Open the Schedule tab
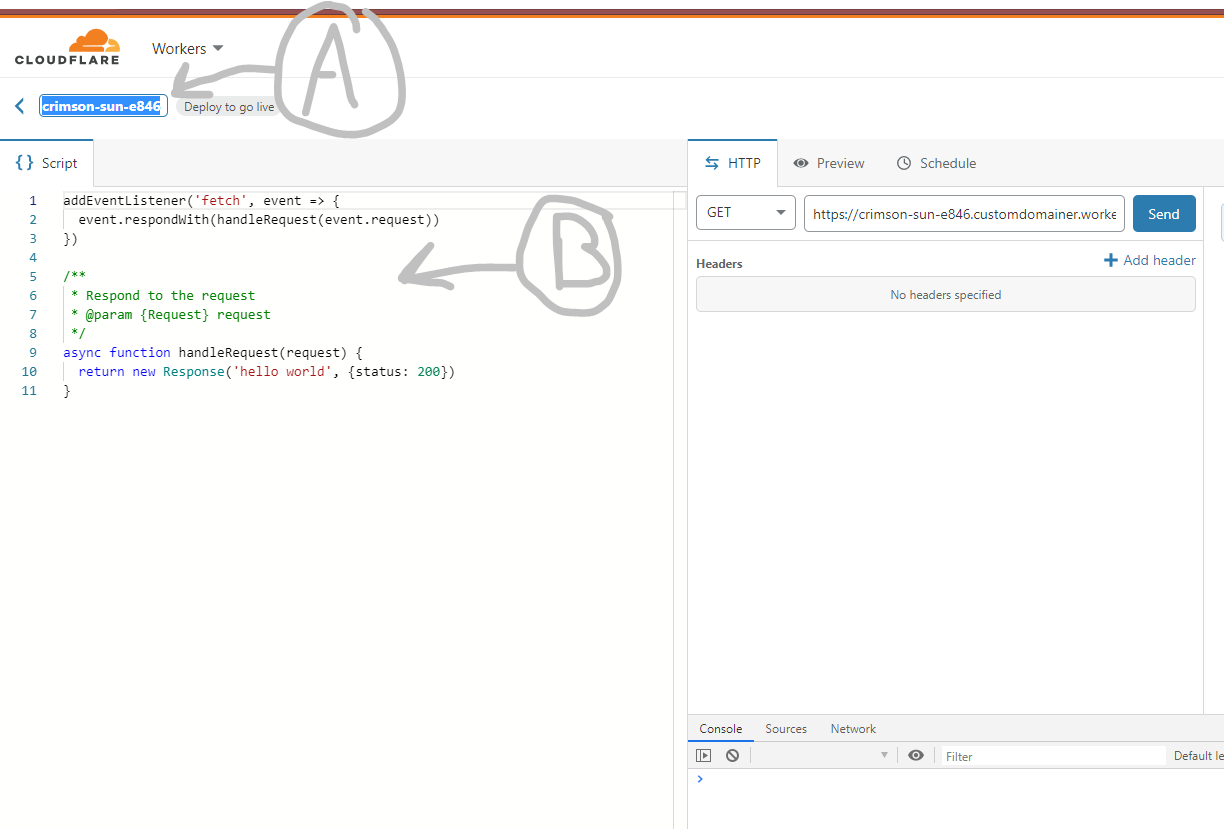Image resolution: width=1224 pixels, height=829 pixels. point(936,163)
